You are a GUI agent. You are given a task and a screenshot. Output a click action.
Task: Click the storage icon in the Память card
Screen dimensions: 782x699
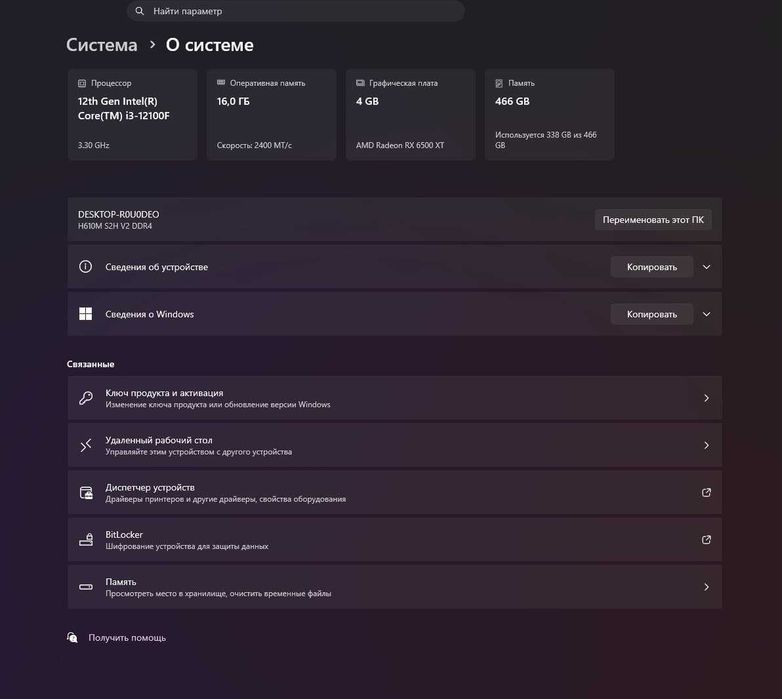point(499,83)
